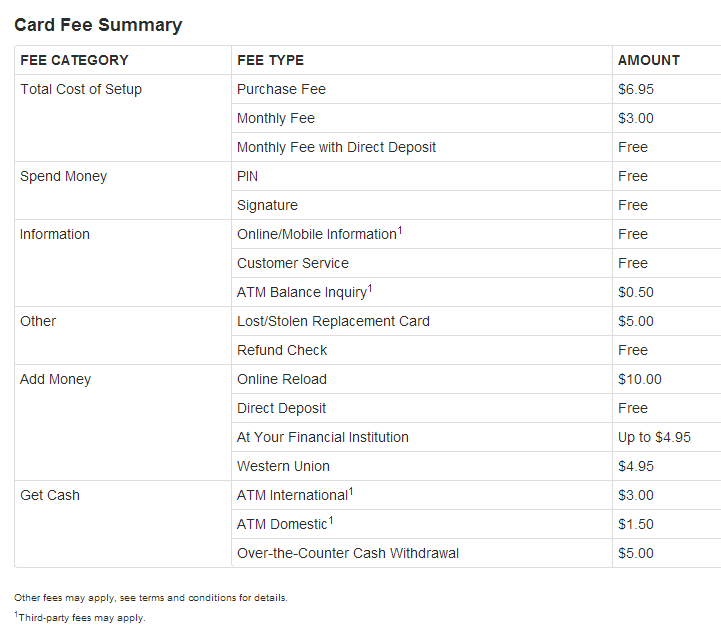The image size is (721, 637).
Task: Select the FEE TYPE column header
Action: coord(270,60)
